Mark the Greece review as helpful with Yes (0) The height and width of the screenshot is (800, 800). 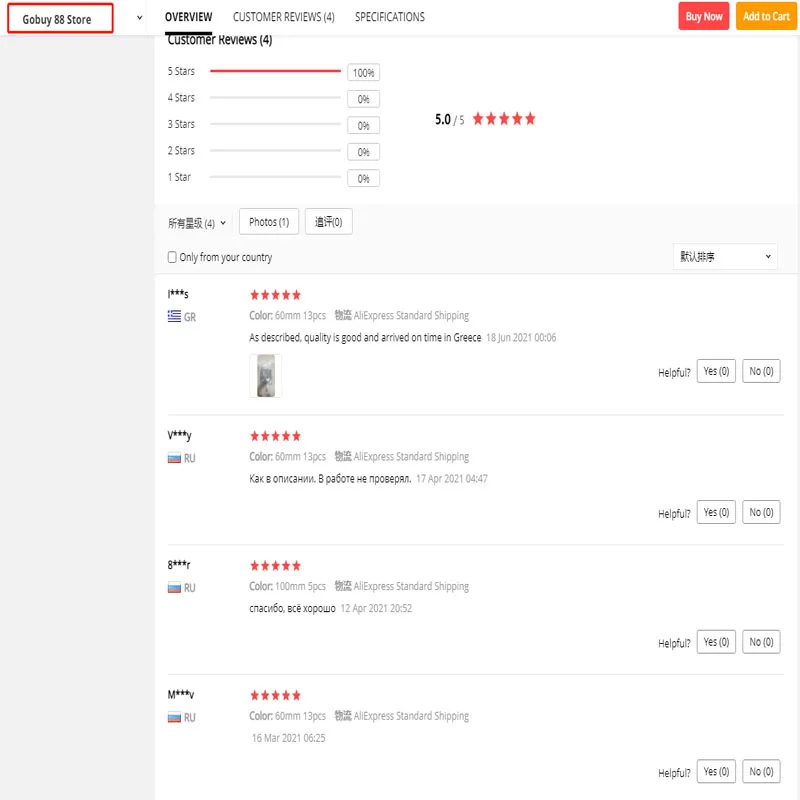716,371
